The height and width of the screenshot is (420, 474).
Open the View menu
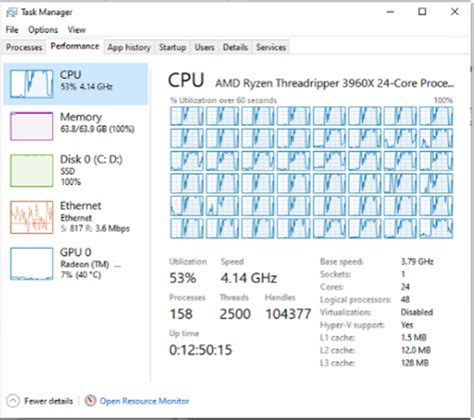[x=77, y=30]
